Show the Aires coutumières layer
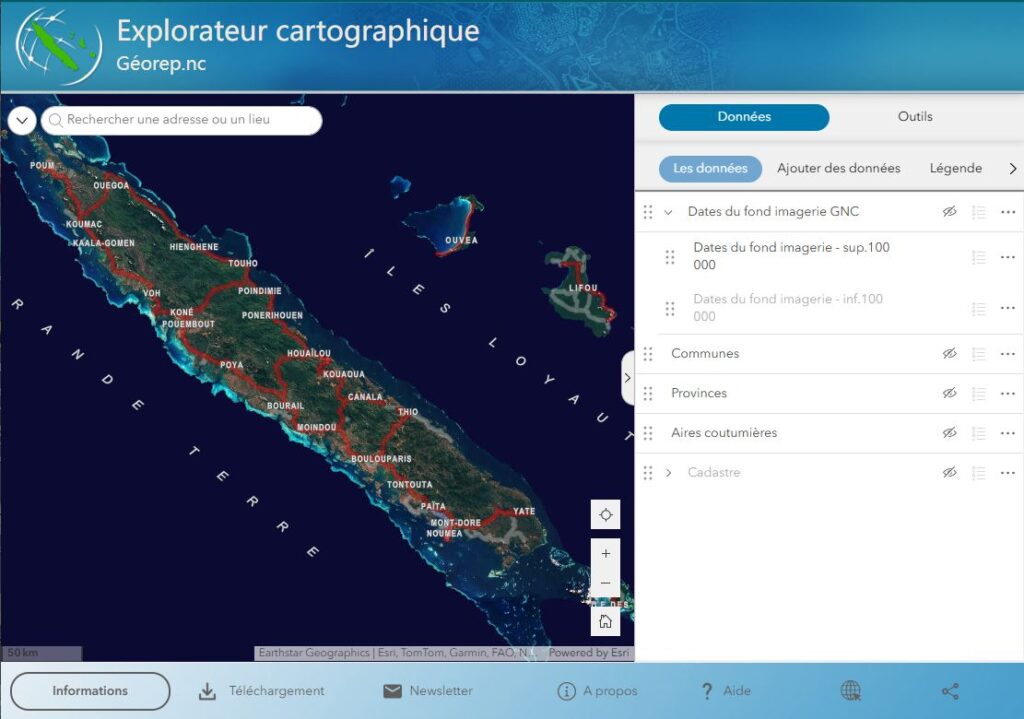The image size is (1024, 719). click(950, 433)
